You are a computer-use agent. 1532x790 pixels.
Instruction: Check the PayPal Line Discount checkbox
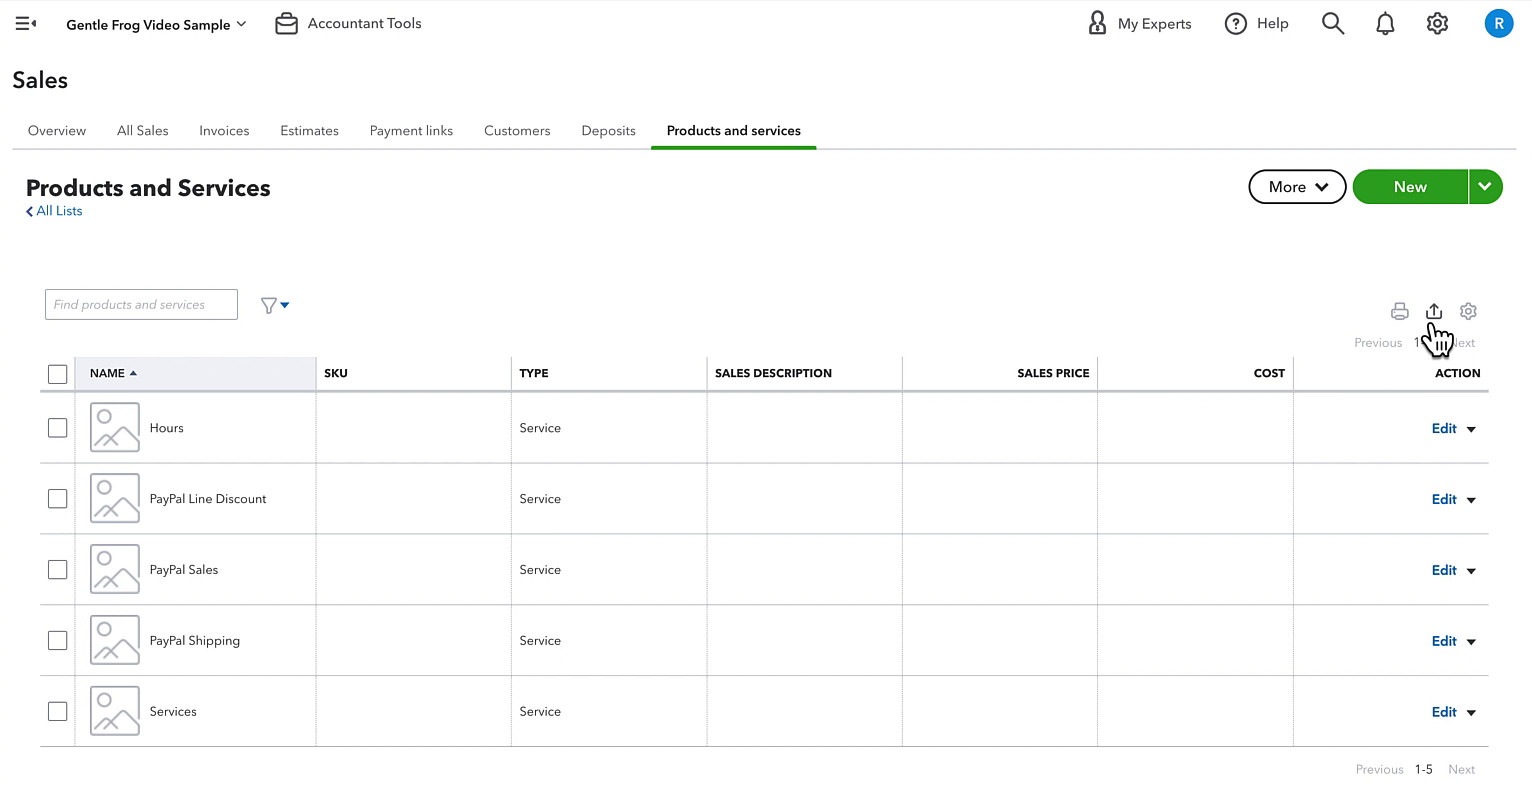(x=57, y=499)
